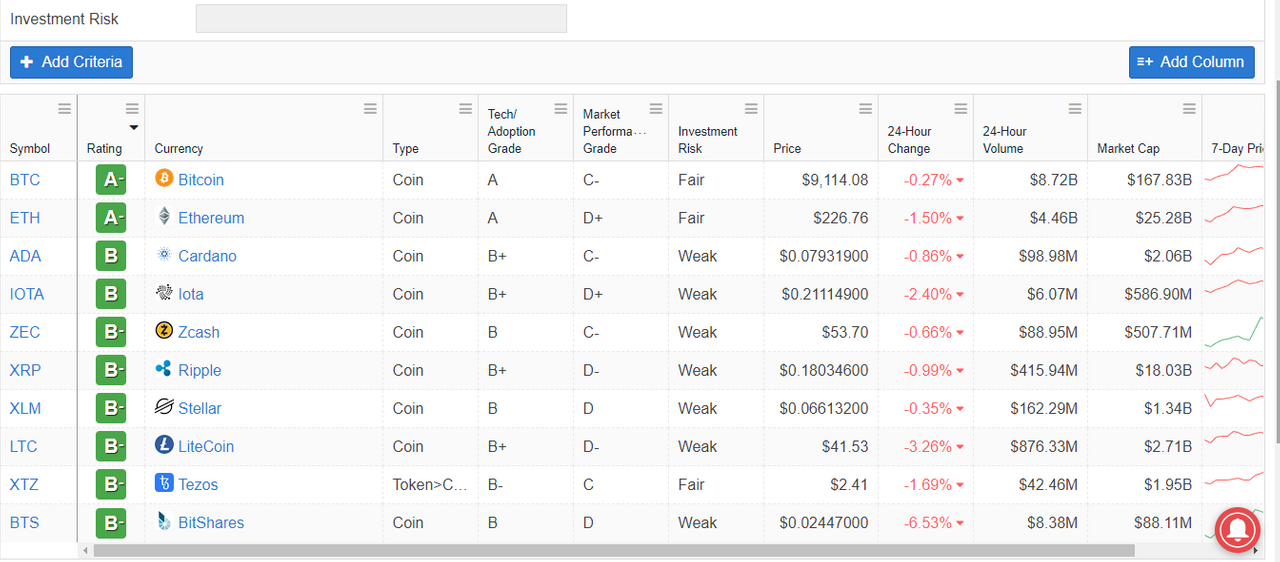The height and width of the screenshot is (562, 1280).
Task: Toggle sort arrow under Rating header
Action: click(x=133, y=128)
